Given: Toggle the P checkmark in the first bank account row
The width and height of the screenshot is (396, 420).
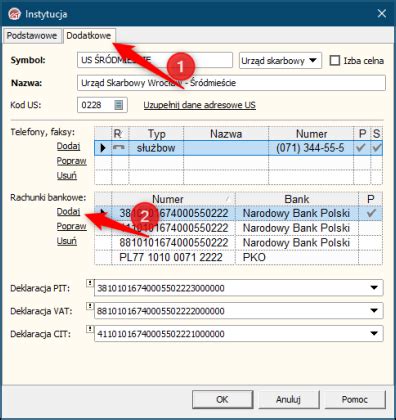Looking at the screenshot, I should [x=371, y=213].
